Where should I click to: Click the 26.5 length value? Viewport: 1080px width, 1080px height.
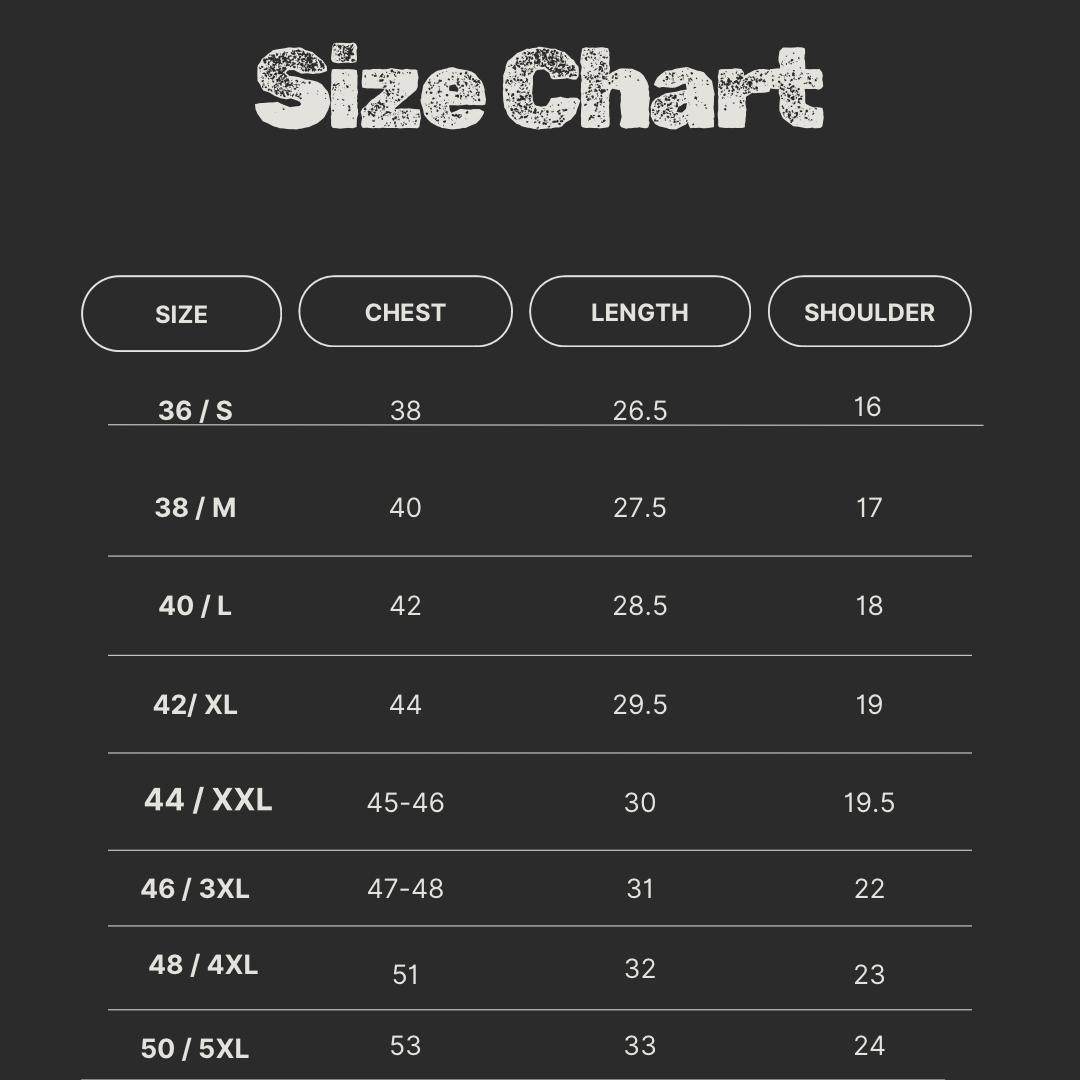639,410
